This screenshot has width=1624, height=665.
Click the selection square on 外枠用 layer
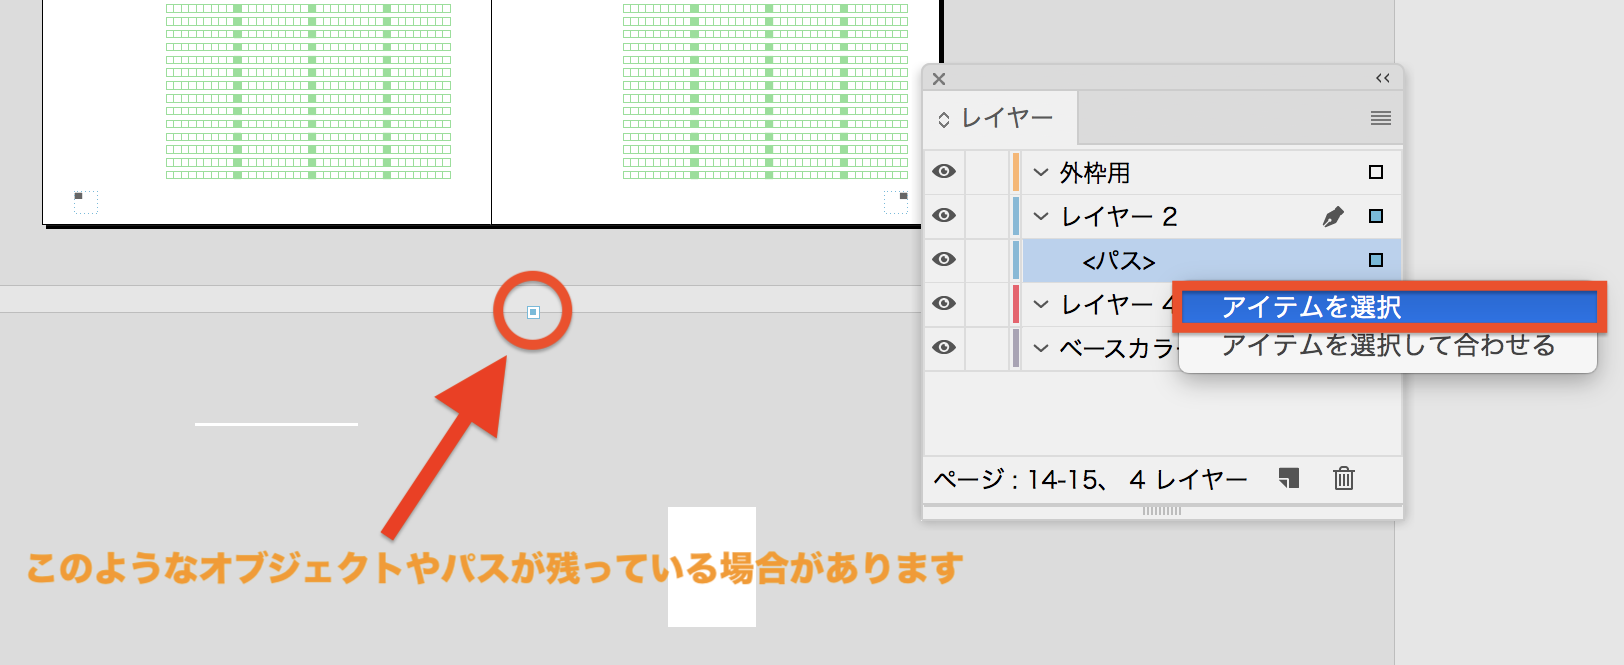pyautogui.click(x=1376, y=172)
